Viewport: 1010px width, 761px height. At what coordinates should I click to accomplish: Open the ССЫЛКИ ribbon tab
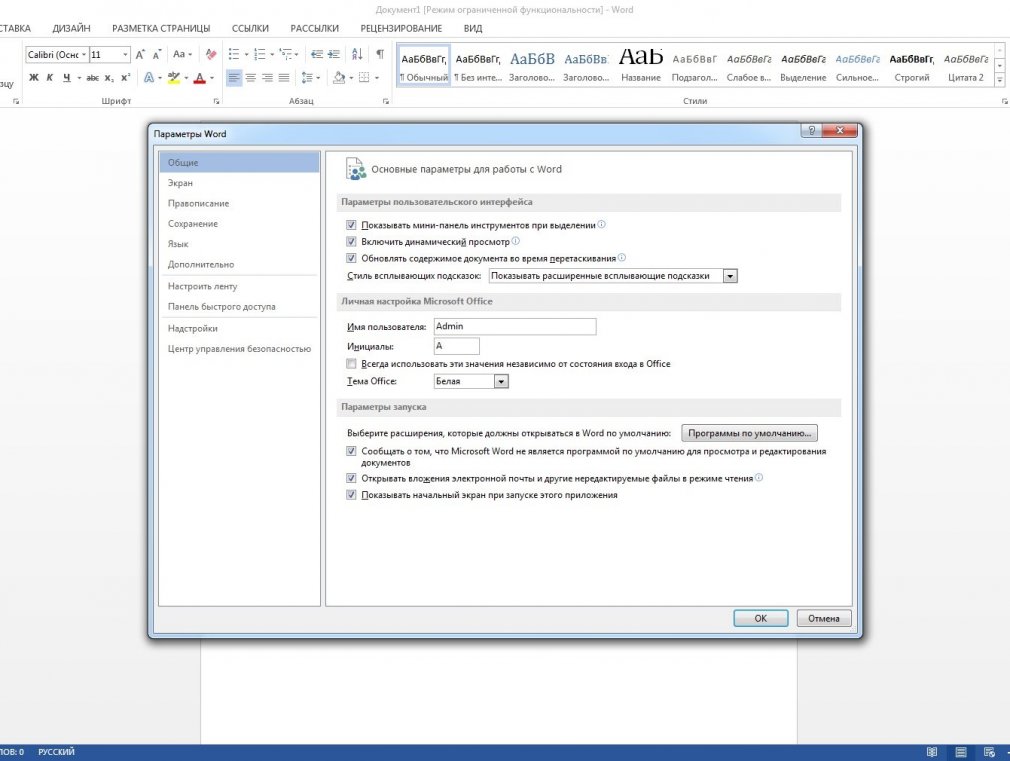[251, 28]
